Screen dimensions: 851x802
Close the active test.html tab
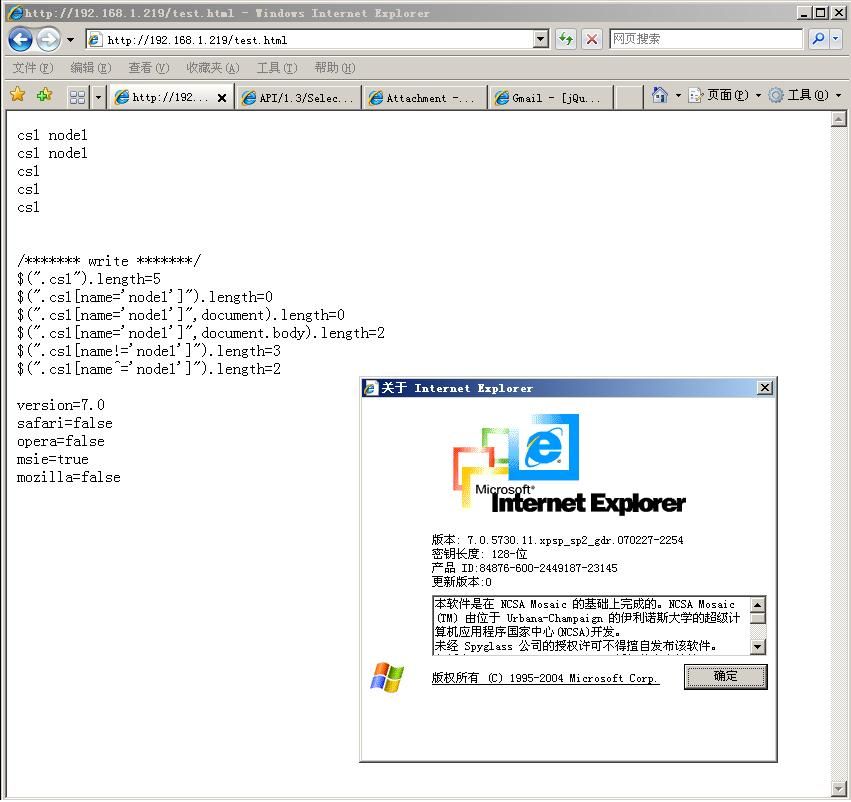pos(222,98)
